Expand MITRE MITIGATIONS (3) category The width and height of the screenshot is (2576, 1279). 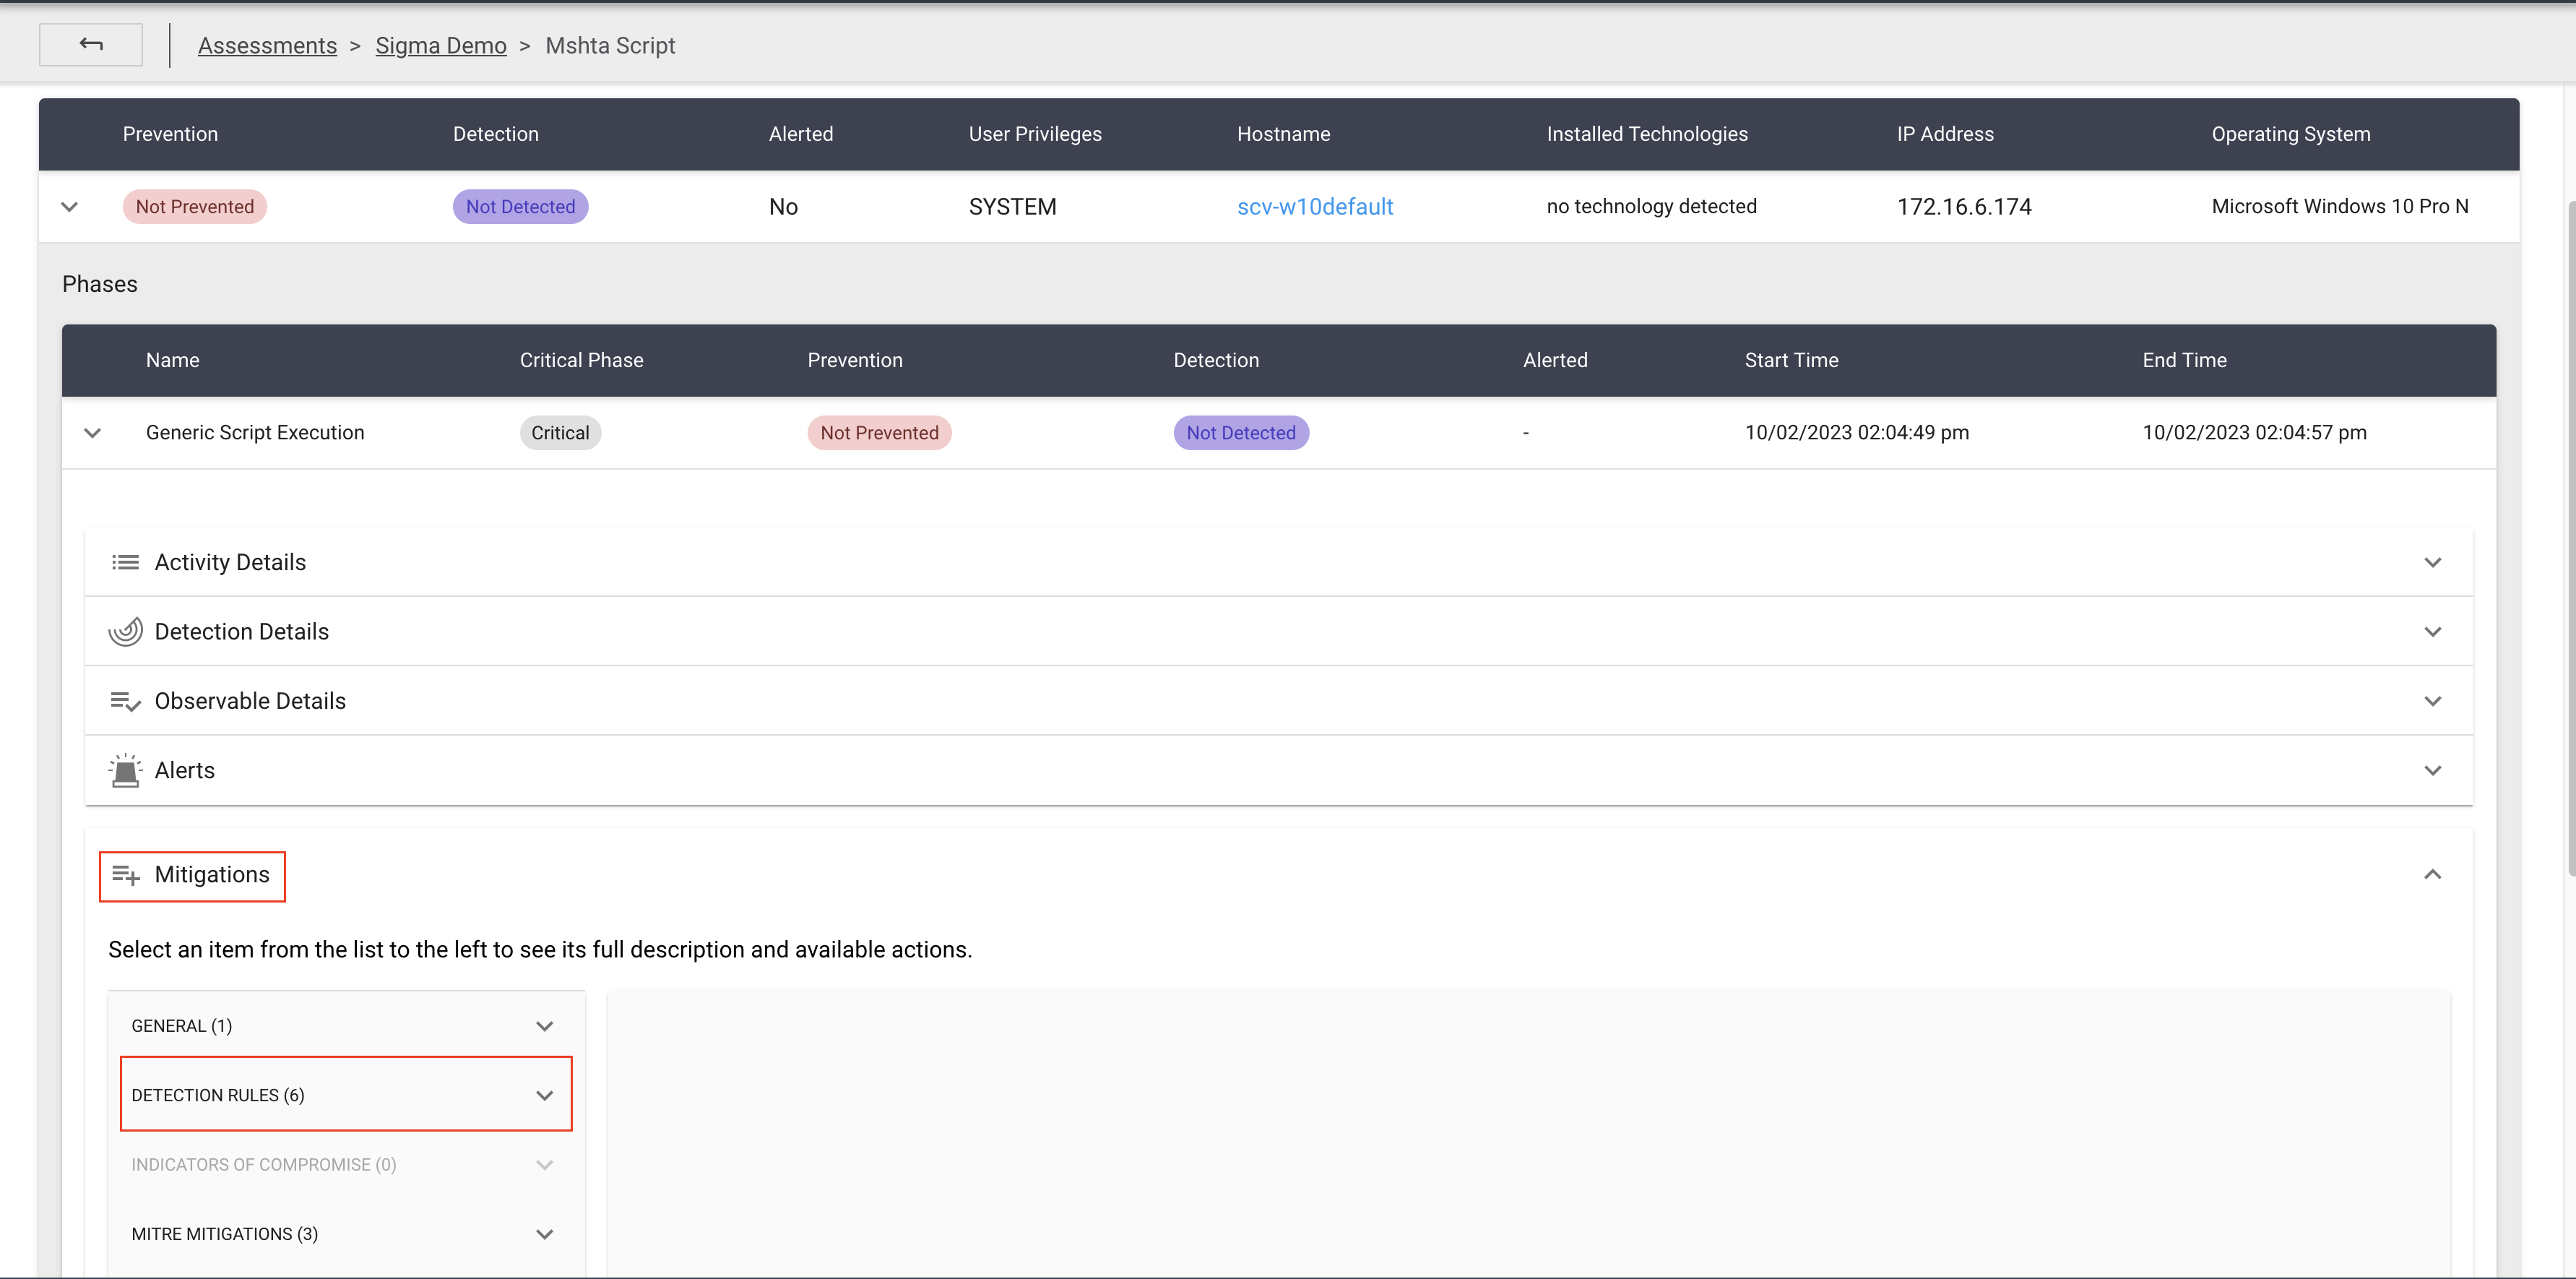544,1234
